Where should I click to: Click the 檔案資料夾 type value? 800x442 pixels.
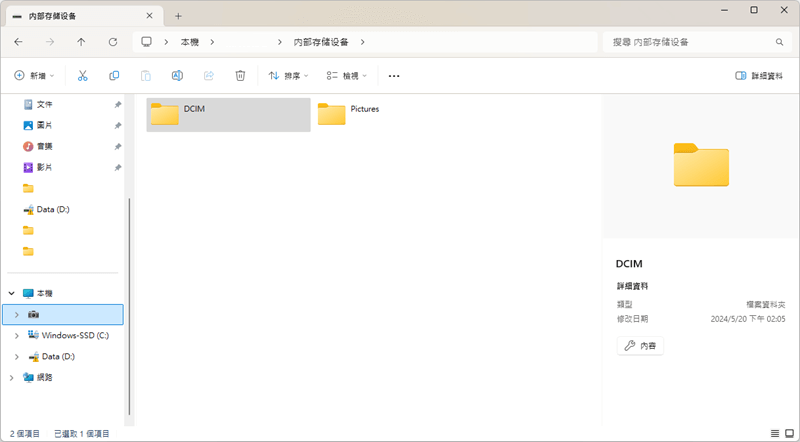[x=765, y=304]
